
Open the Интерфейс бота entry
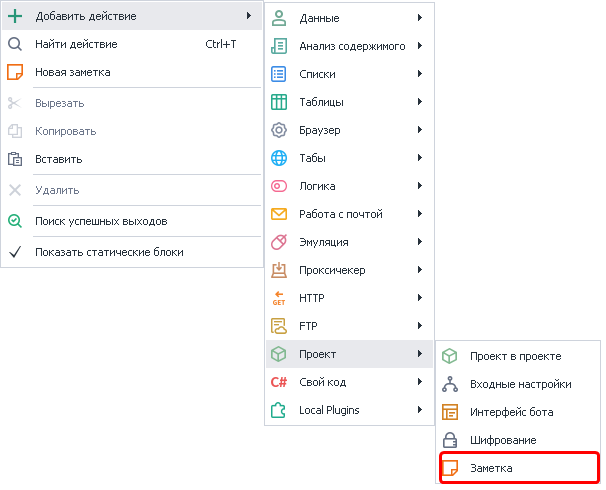(x=511, y=412)
